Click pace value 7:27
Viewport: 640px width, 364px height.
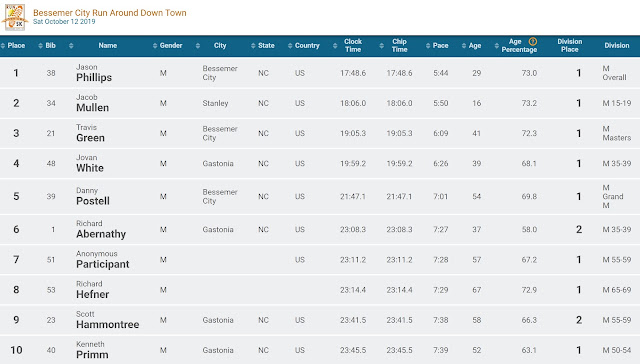coord(441,230)
